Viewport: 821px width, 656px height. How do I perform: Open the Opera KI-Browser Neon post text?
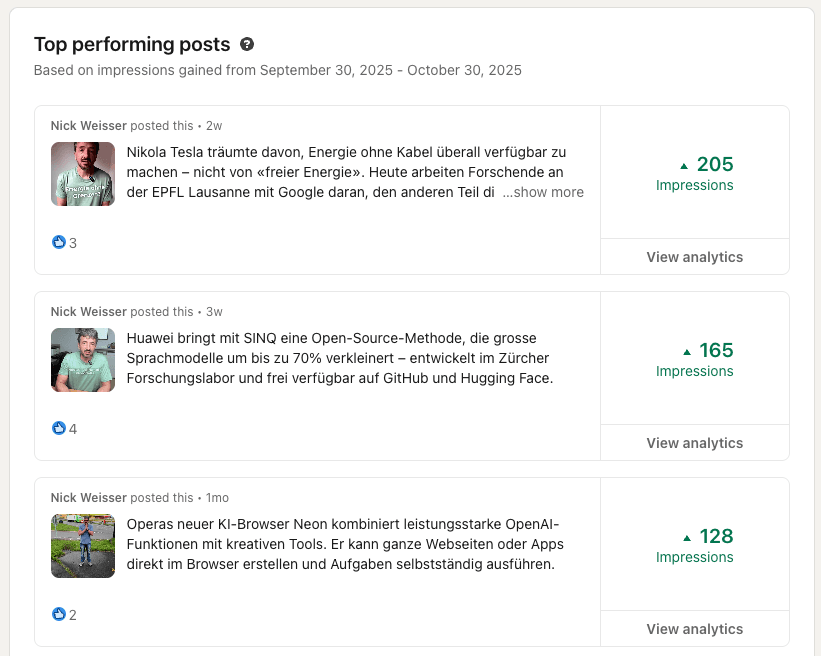pos(345,544)
